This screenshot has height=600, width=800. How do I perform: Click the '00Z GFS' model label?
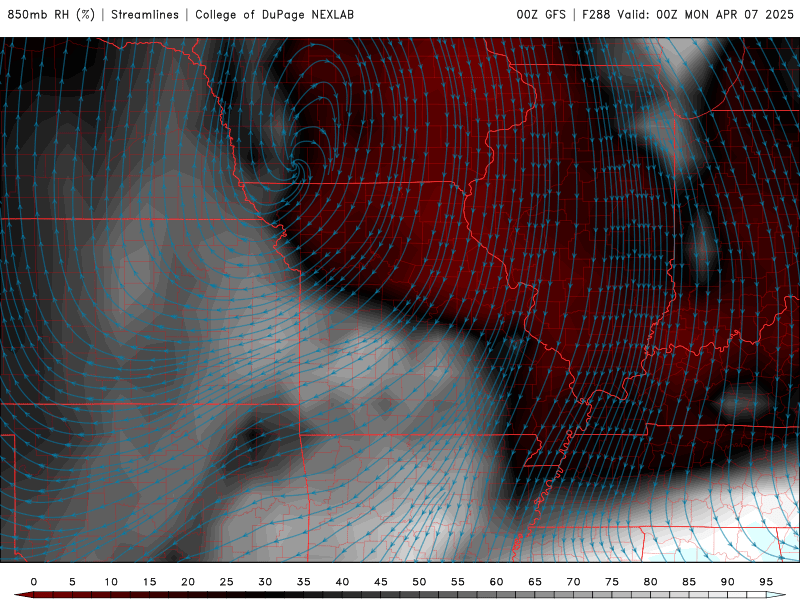pos(541,14)
